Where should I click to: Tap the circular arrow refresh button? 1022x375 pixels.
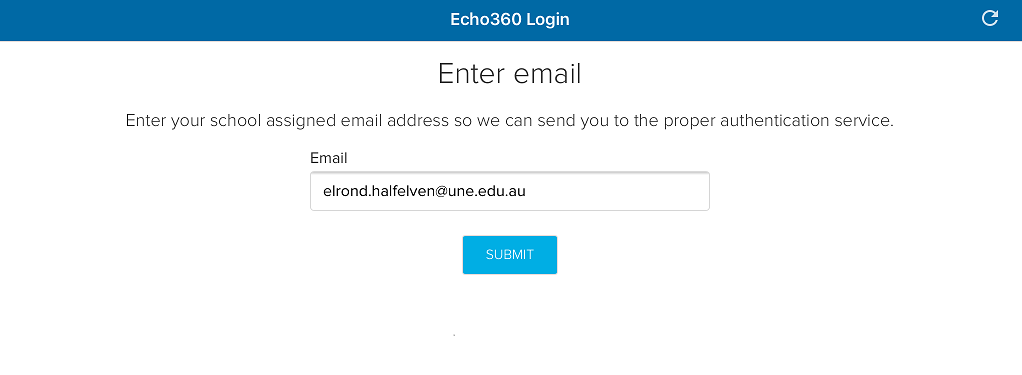[x=989, y=18]
